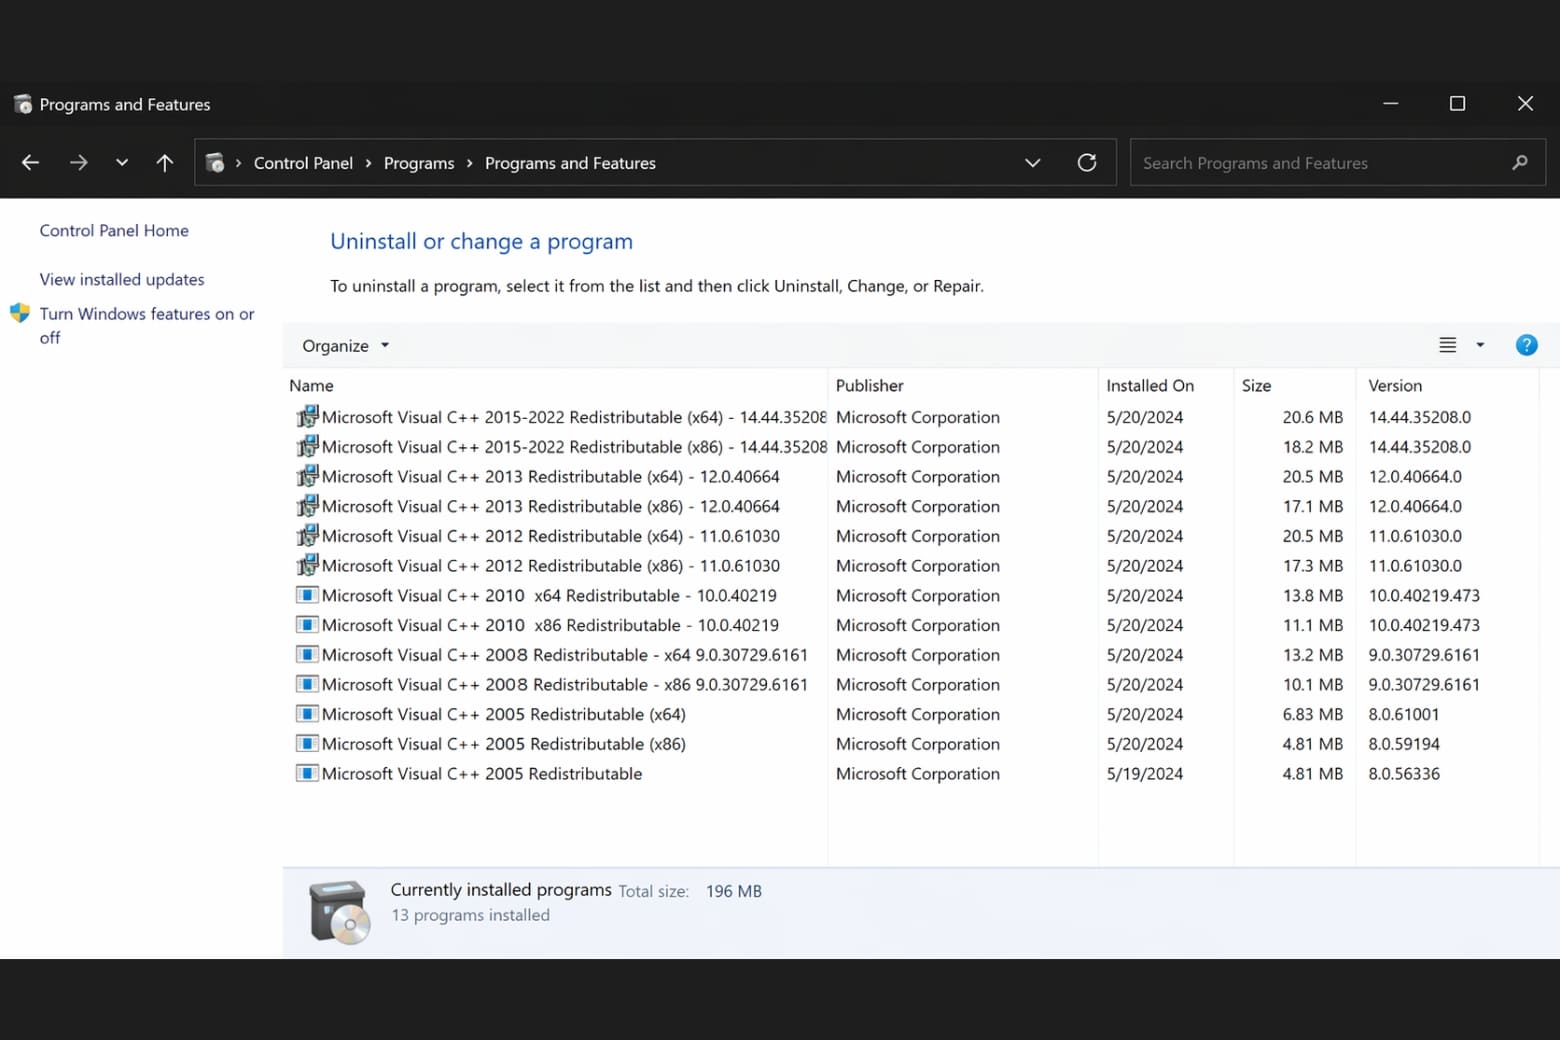Open View installed updates link
Screen dimensions: 1560x1040
click(122, 279)
